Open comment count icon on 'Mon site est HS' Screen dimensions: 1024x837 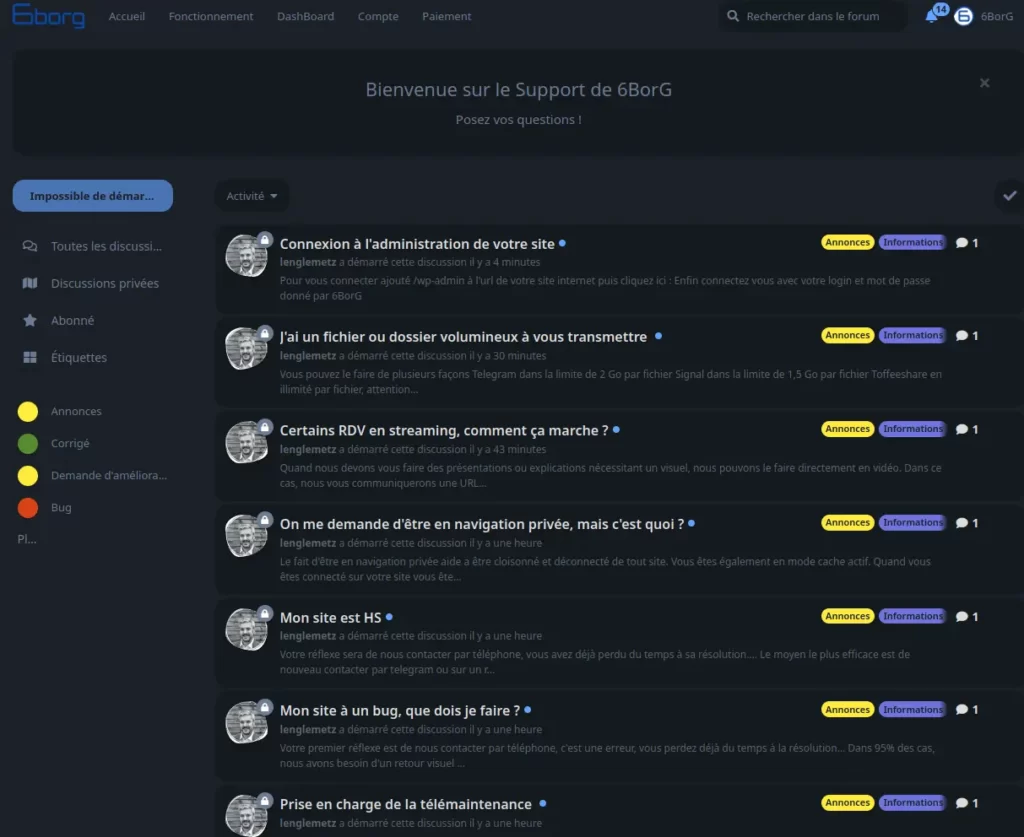pos(961,616)
